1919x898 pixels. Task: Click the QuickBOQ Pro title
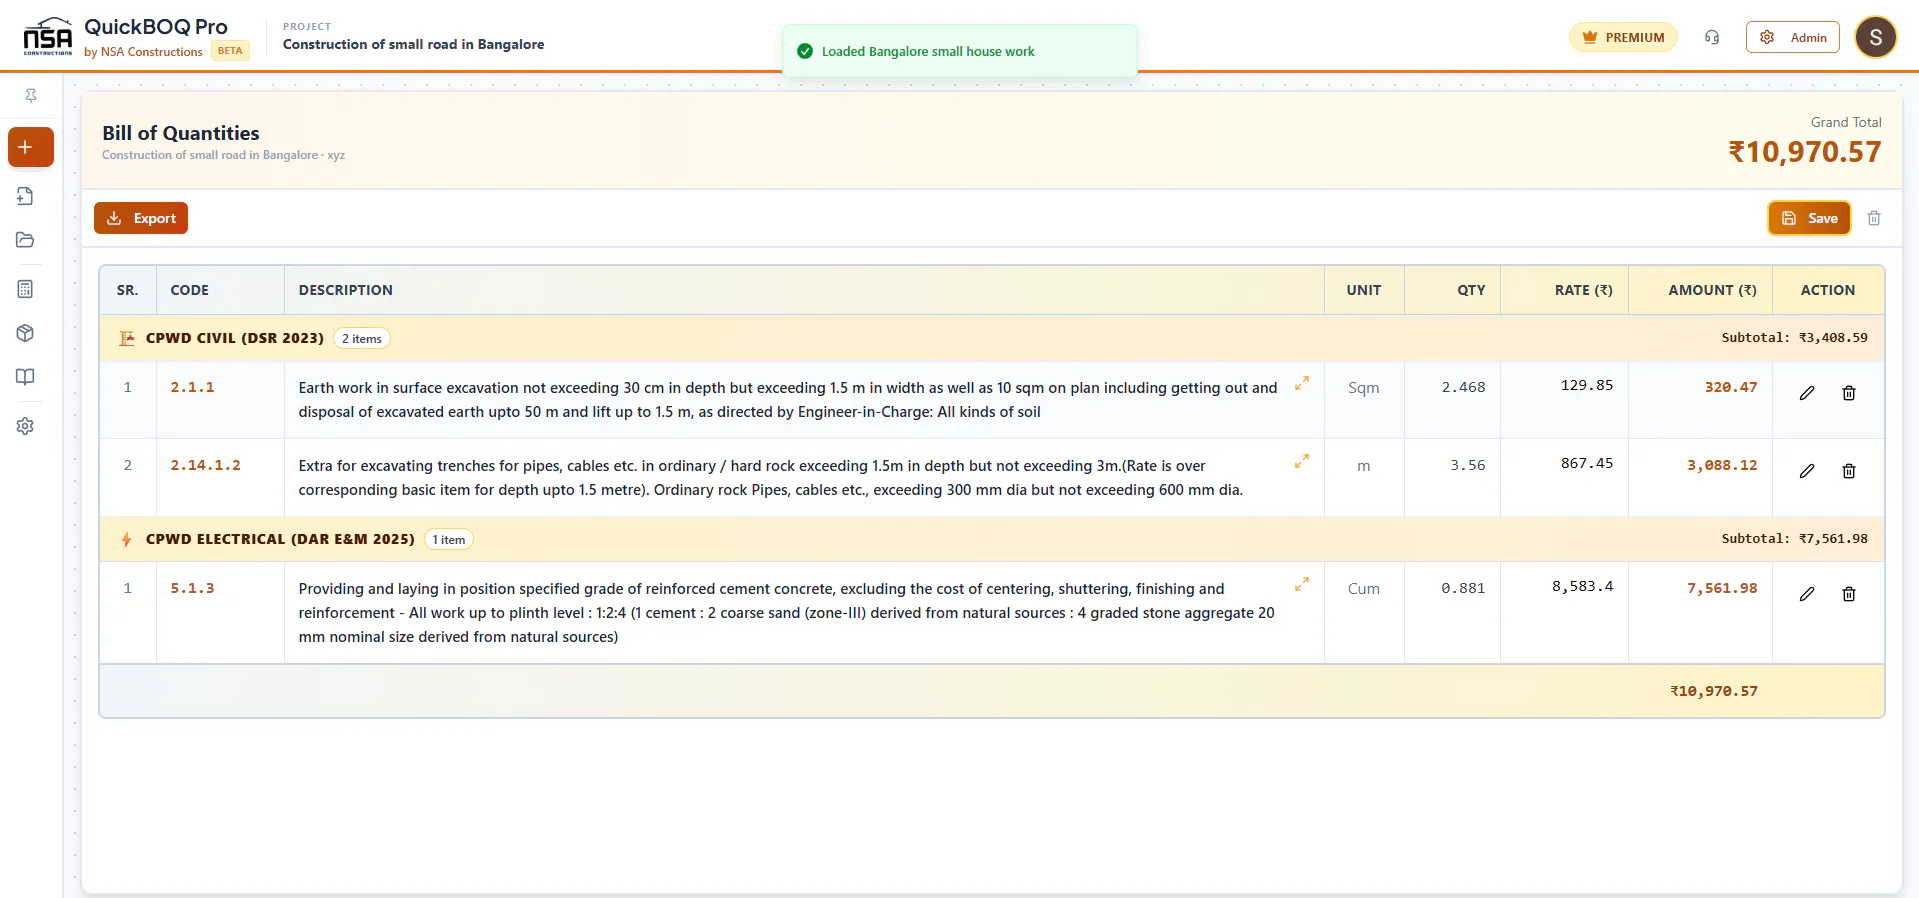tap(156, 27)
